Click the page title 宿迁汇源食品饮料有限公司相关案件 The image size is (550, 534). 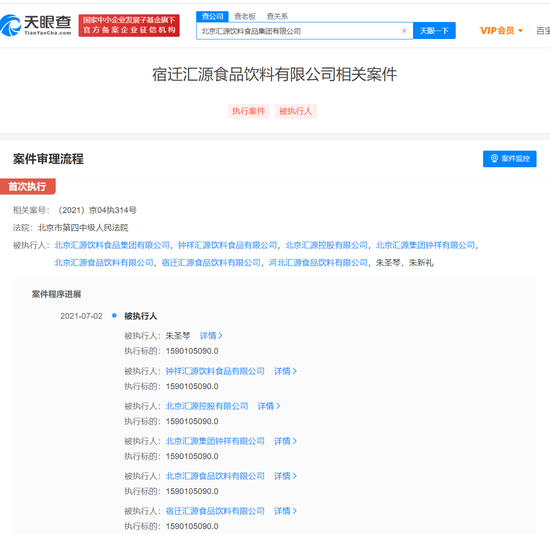(275, 74)
